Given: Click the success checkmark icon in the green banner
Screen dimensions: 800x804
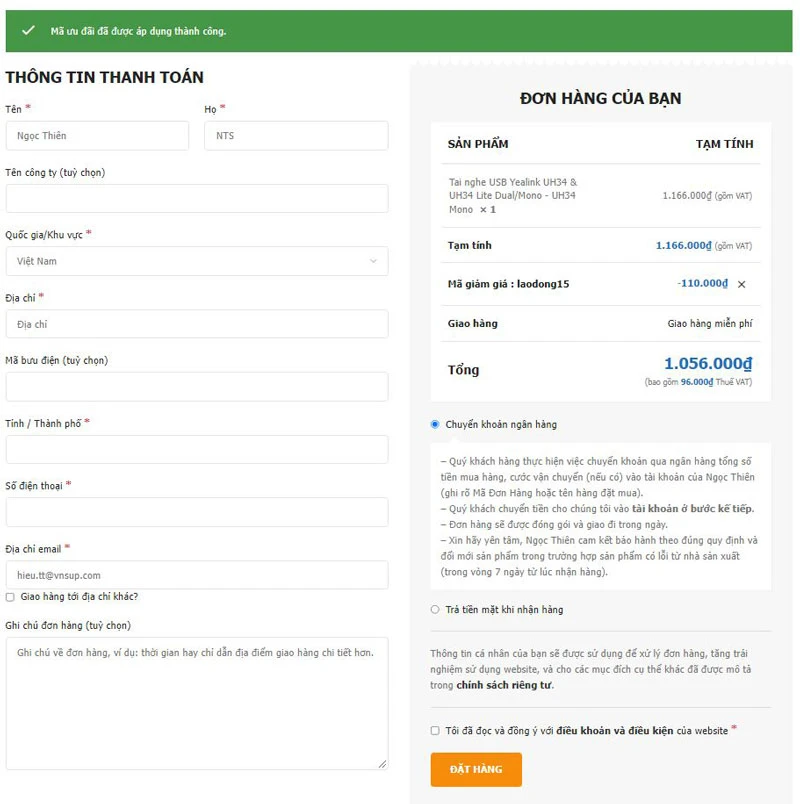Looking at the screenshot, I should click(28, 31).
